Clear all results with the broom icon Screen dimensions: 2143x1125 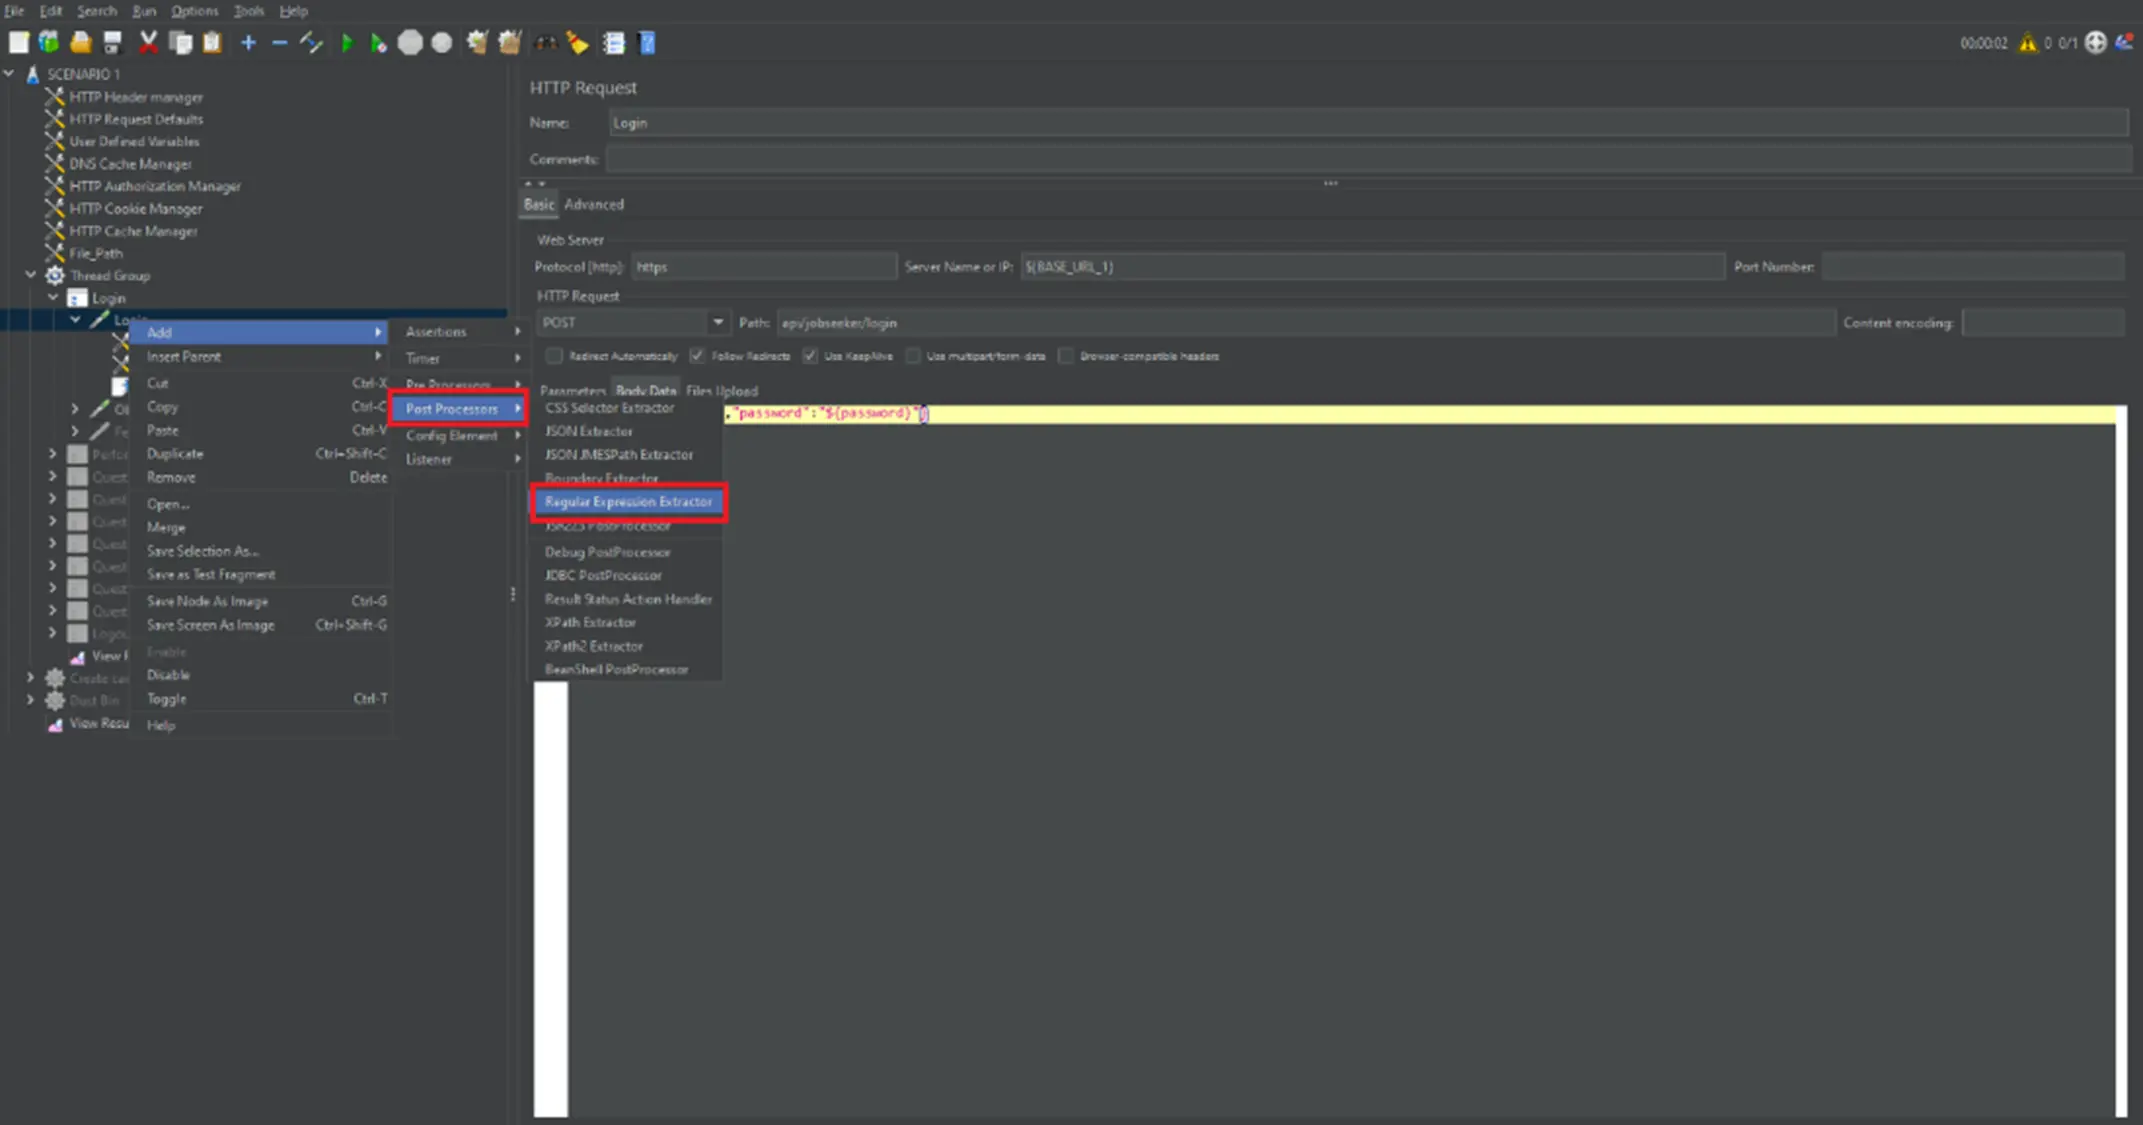point(577,42)
